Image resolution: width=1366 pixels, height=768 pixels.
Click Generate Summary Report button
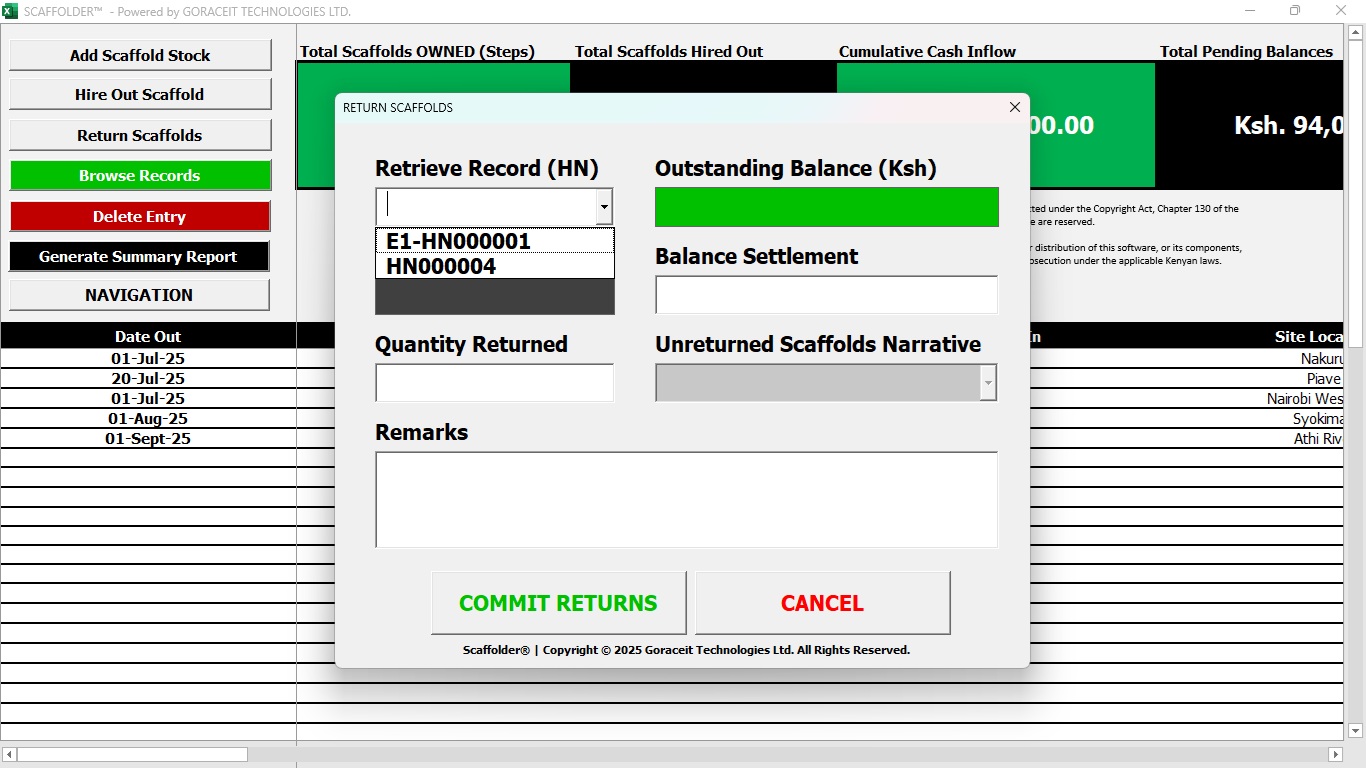140,256
